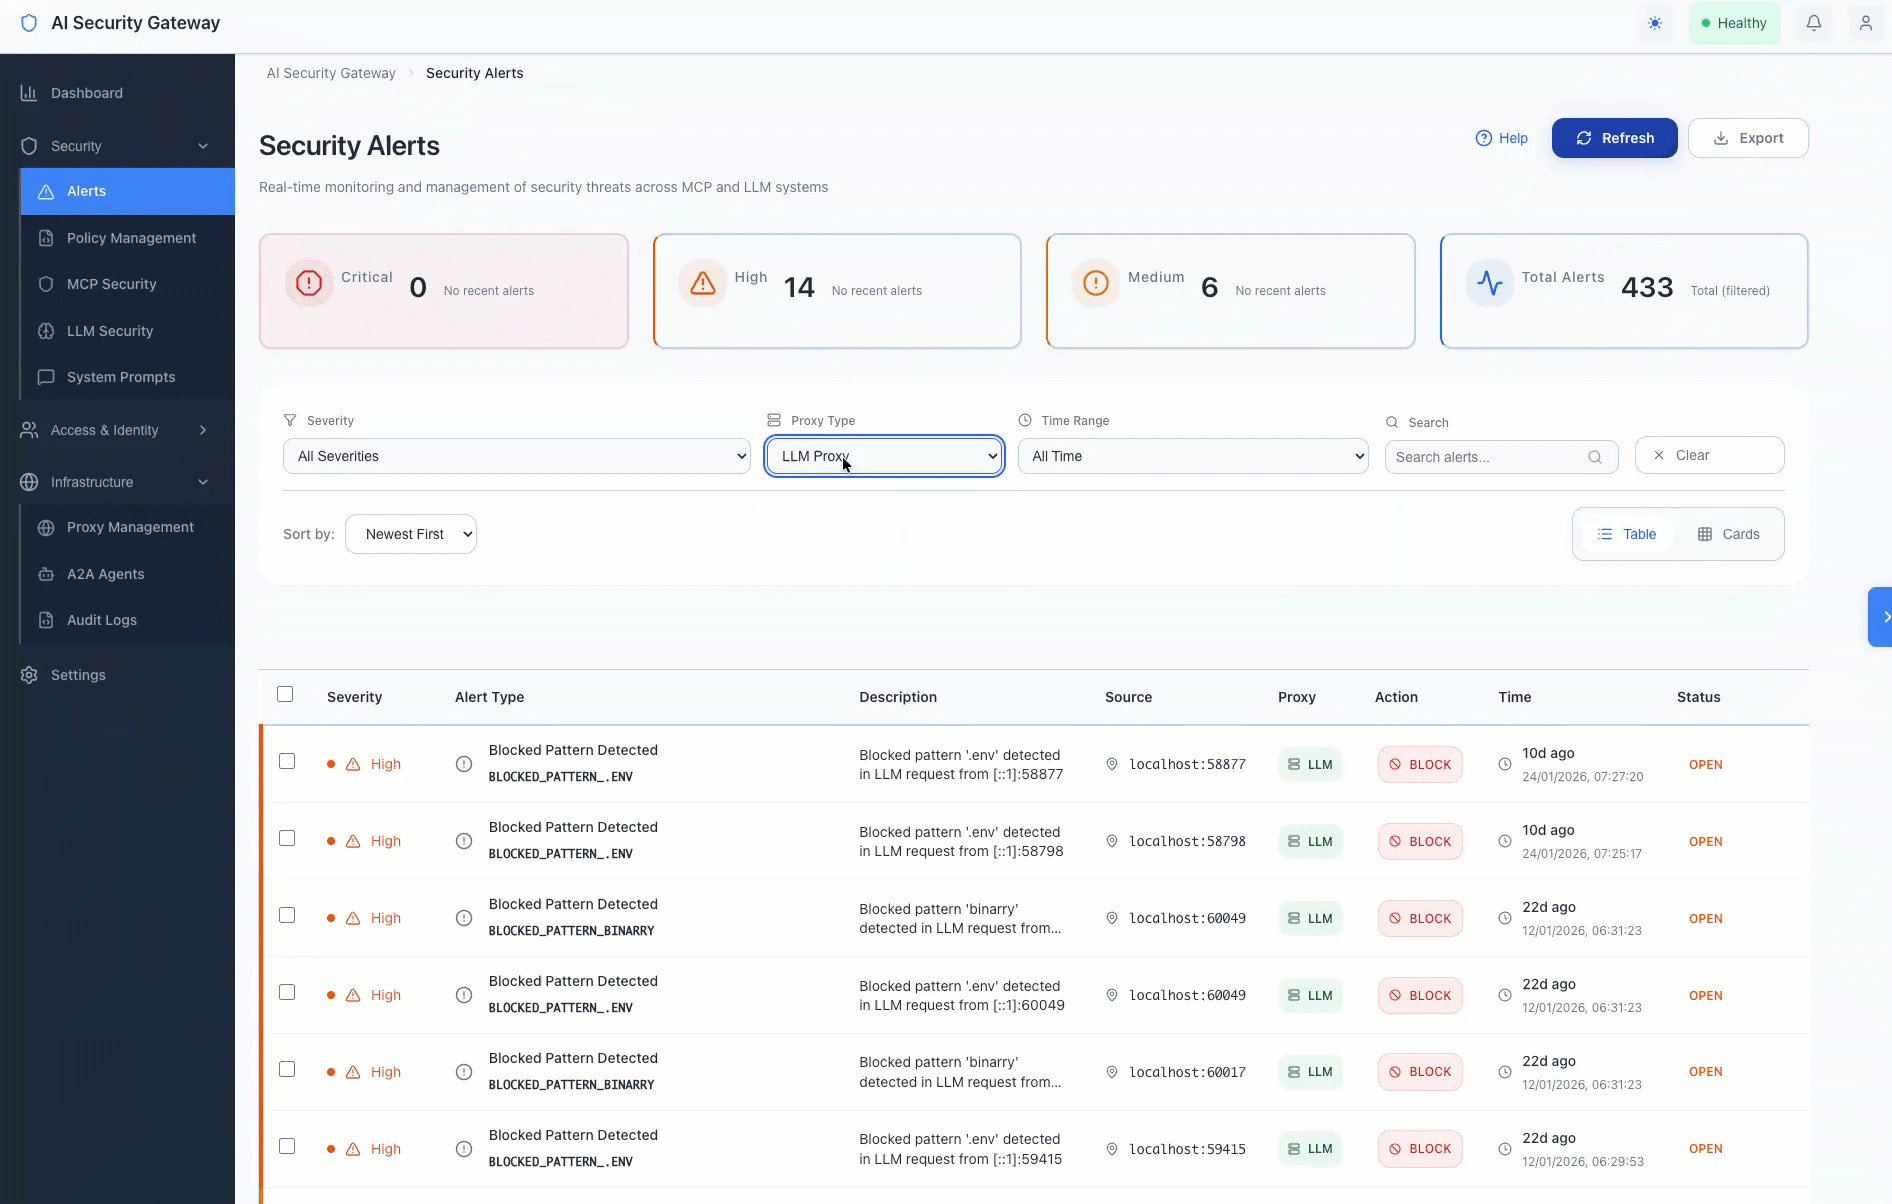
Task: Check the localhost:60049 binarry alert row
Action: coord(287,914)
